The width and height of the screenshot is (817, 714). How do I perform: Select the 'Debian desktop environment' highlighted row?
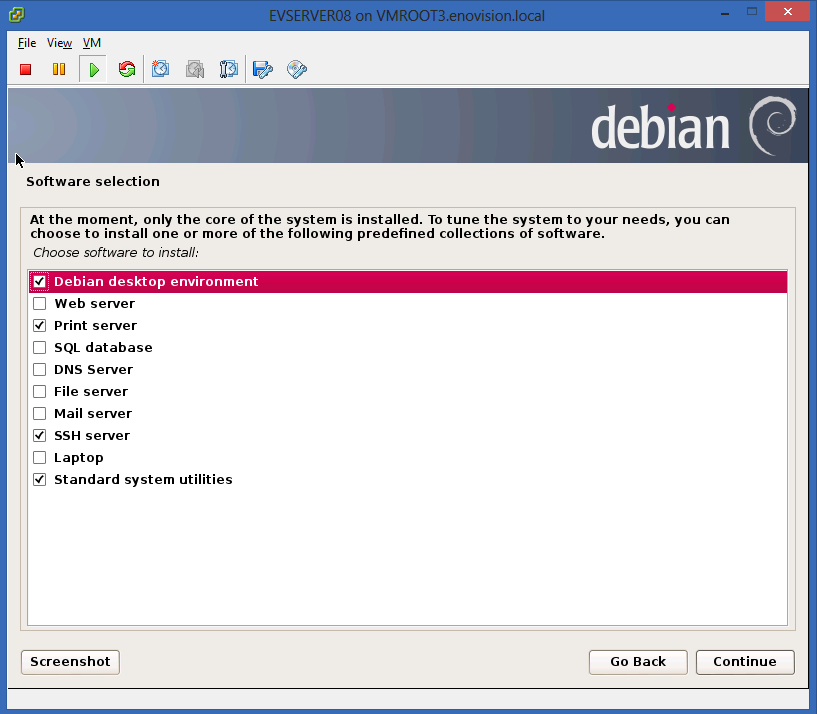[x=408, y=282]
